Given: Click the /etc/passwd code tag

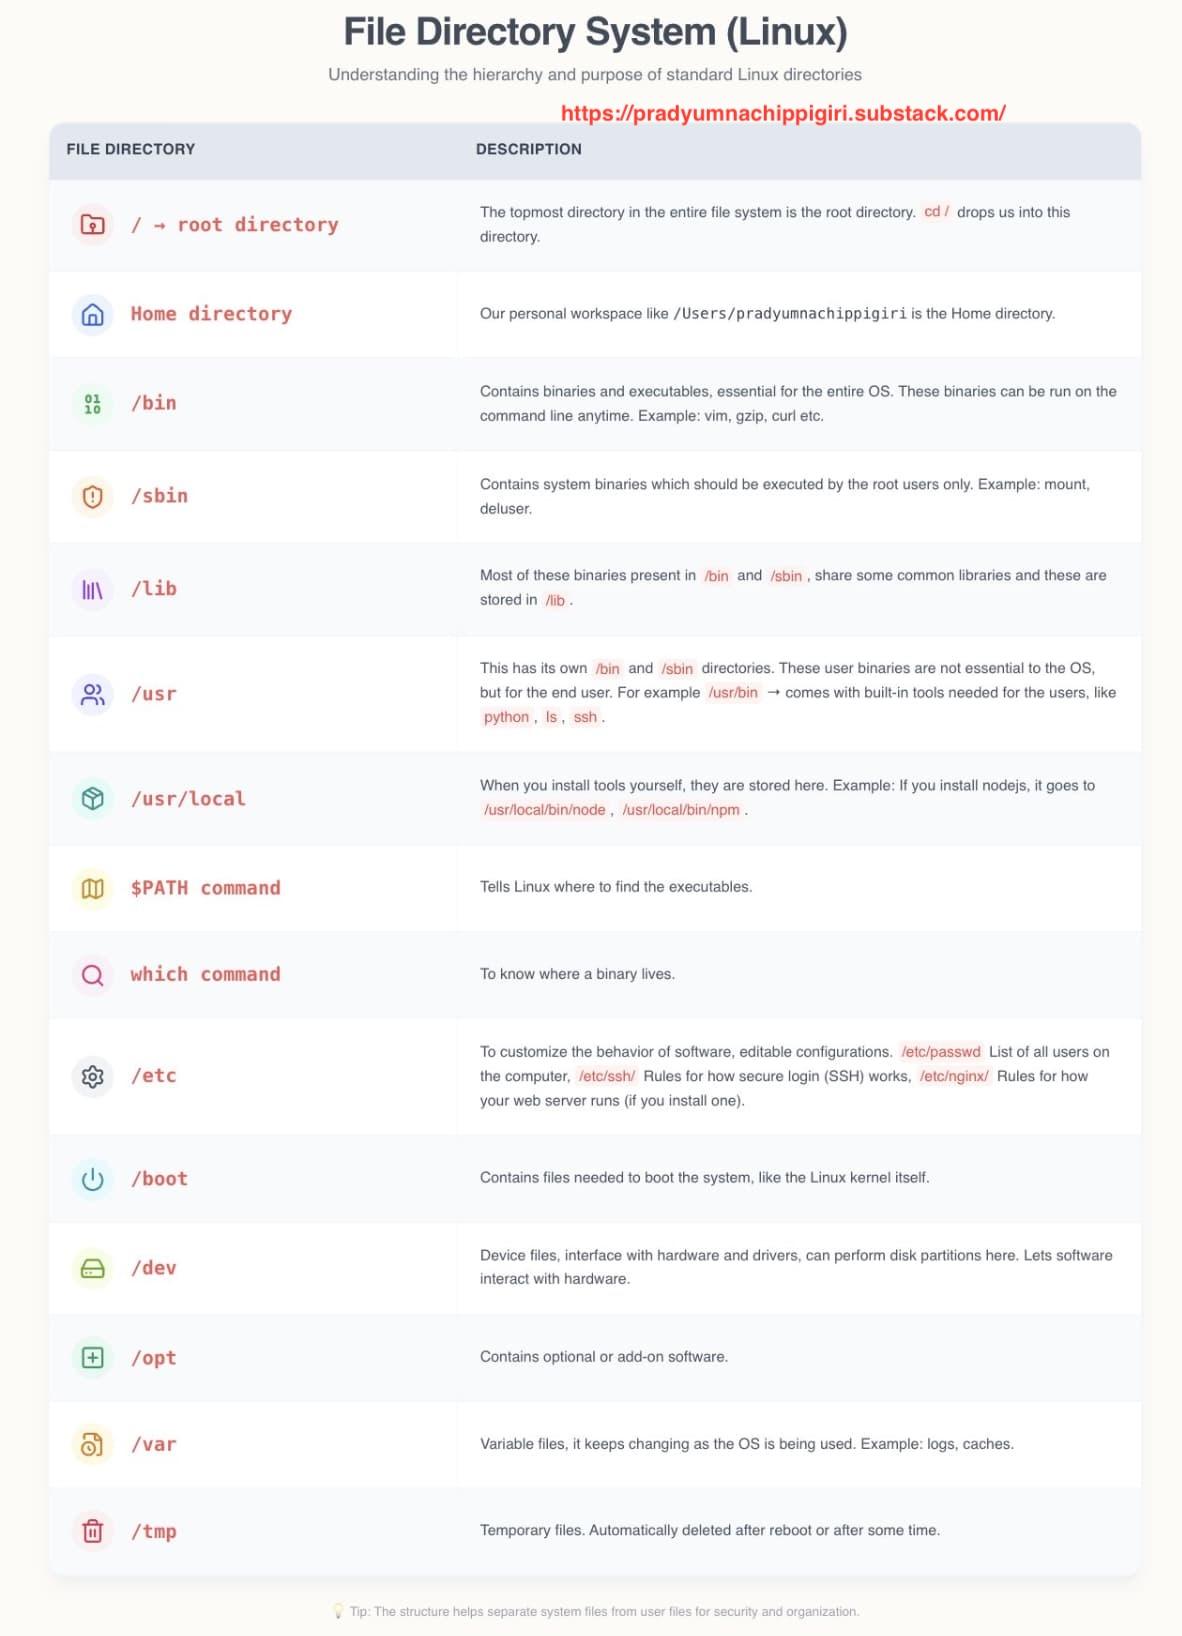Looking at the screenshot, I should coord(940,1052).
